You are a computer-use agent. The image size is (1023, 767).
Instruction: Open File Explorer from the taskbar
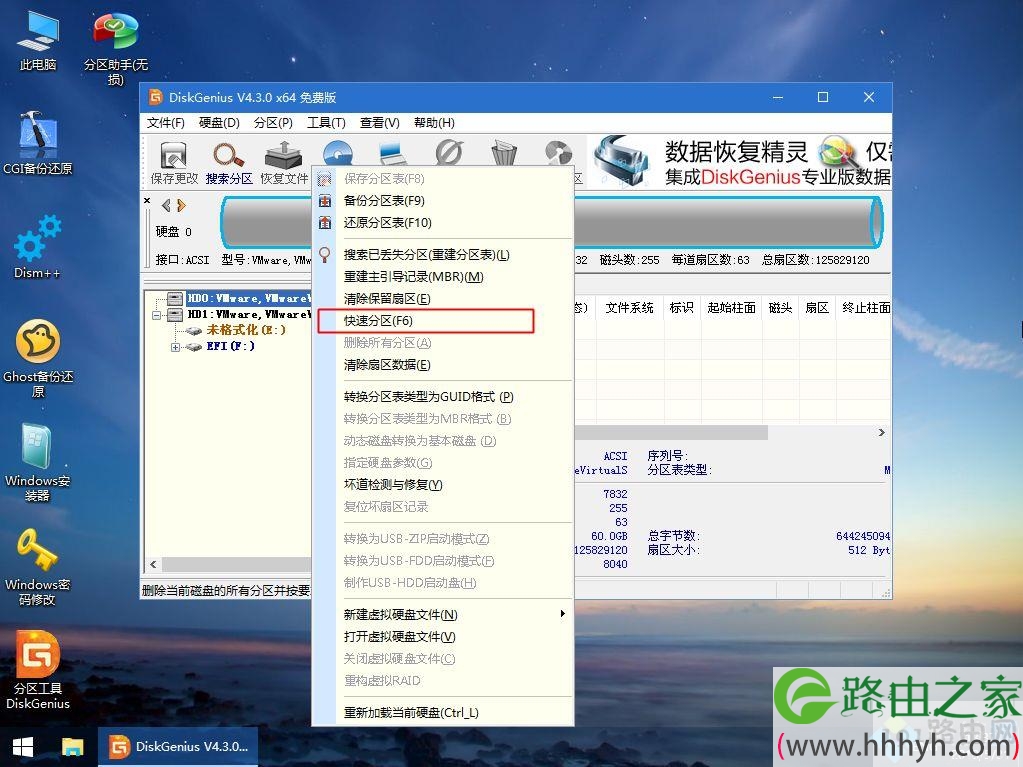[x=72, y=747]
